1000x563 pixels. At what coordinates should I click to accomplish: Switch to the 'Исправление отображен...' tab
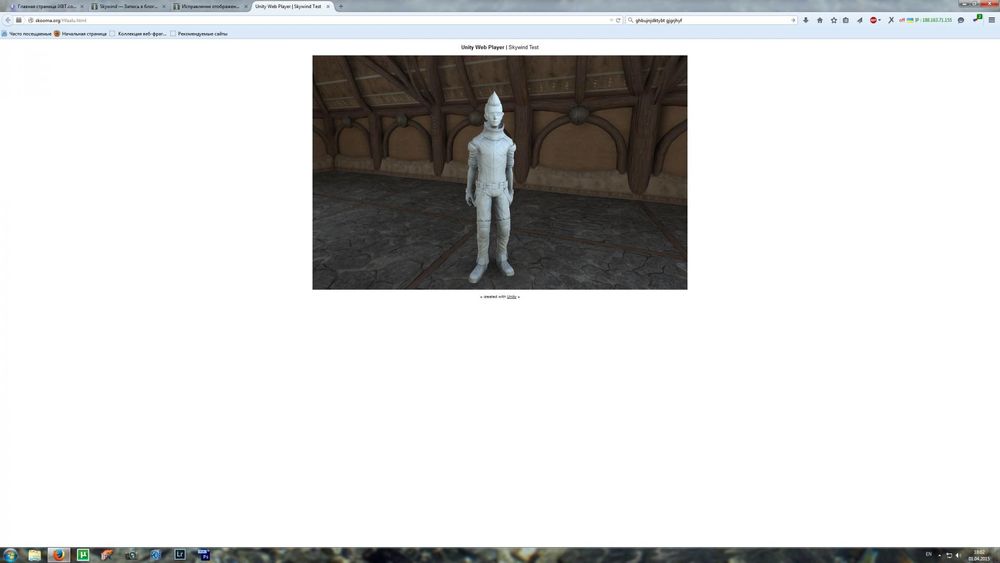(x=210, y=6)
